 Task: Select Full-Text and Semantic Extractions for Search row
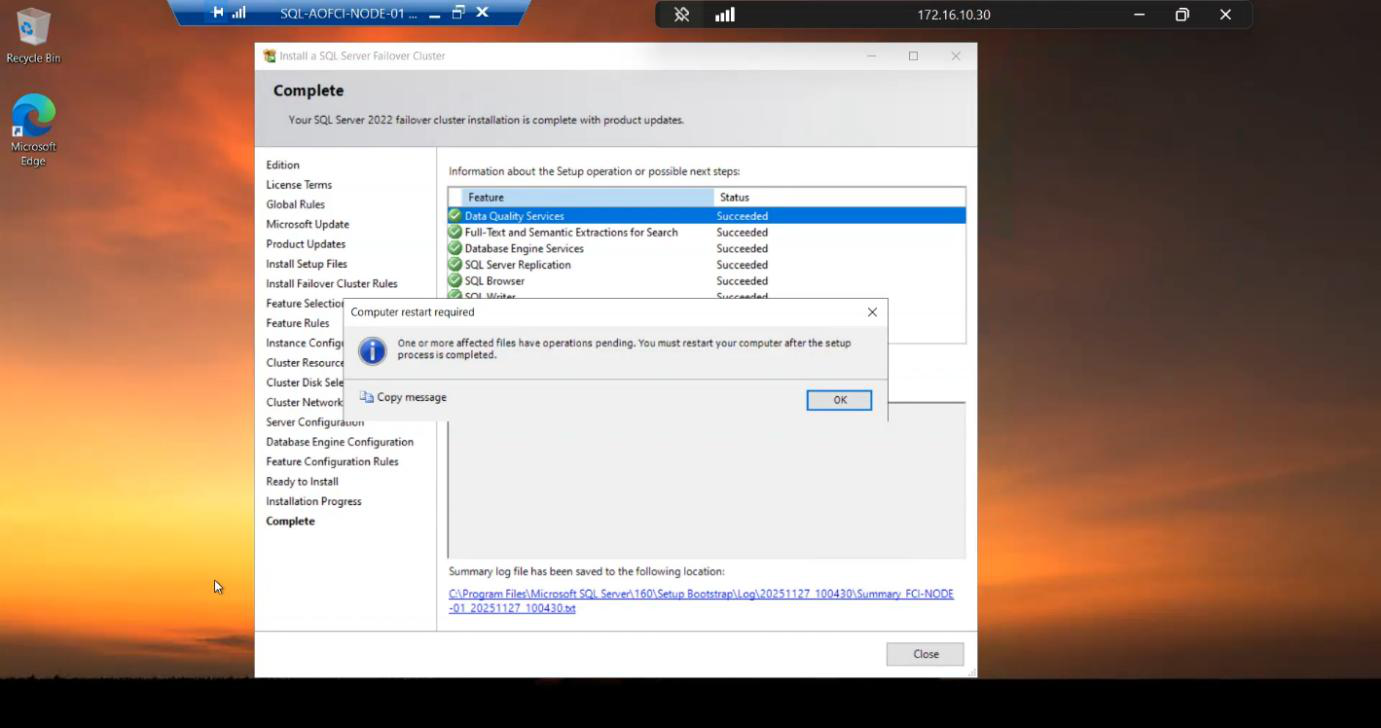706,232
